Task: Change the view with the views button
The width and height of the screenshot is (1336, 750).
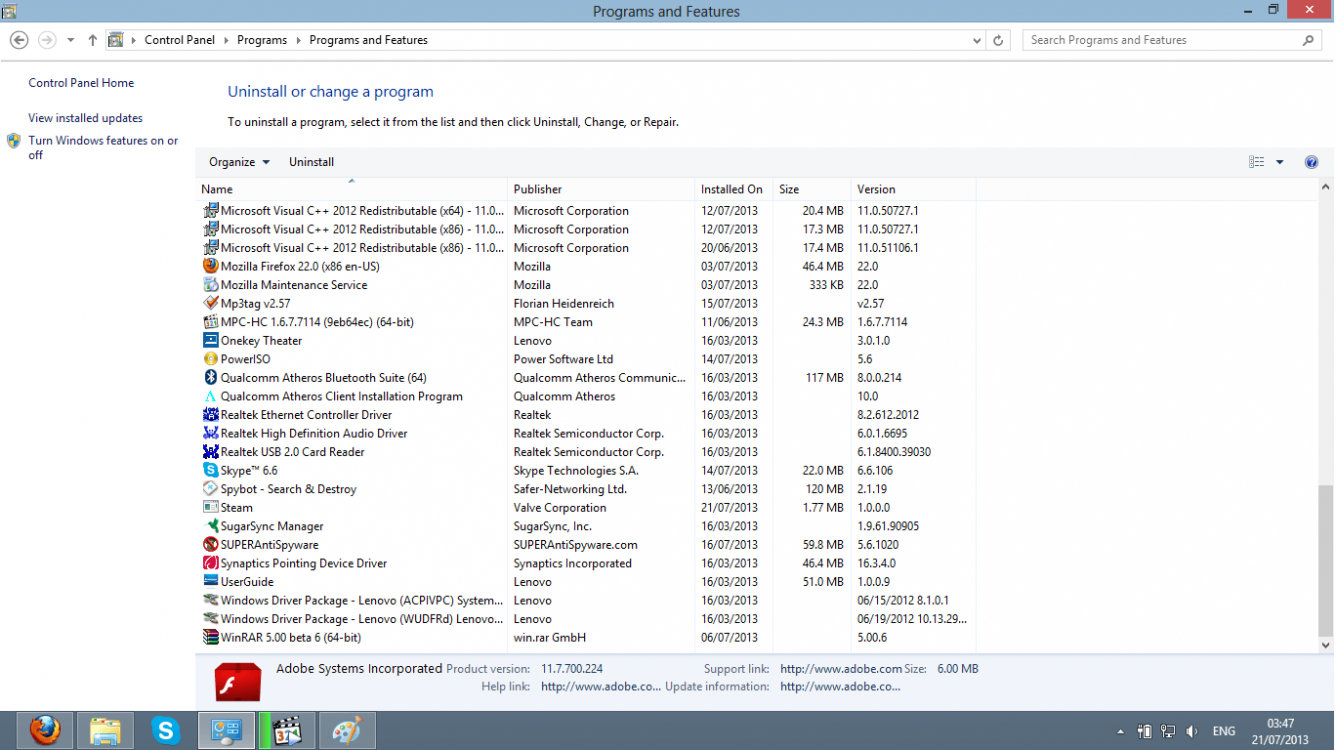Action: 1257,162
